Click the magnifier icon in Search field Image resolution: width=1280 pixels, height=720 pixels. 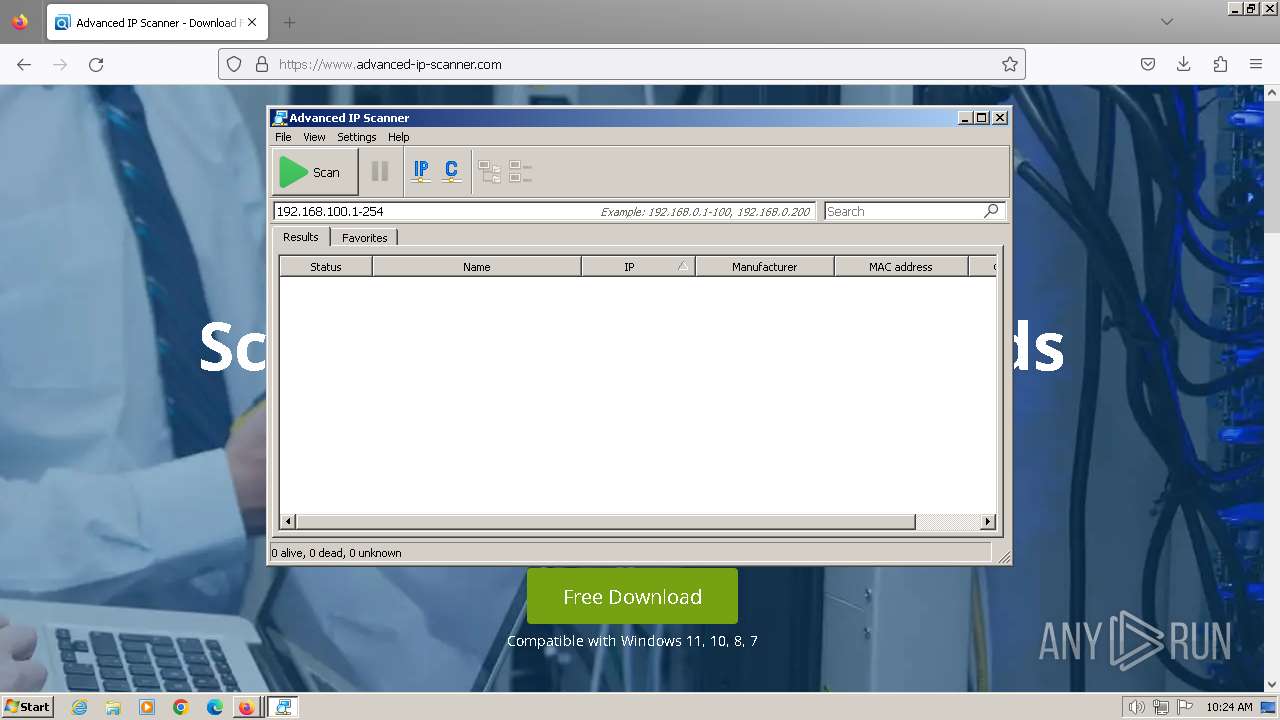[991, 211]
